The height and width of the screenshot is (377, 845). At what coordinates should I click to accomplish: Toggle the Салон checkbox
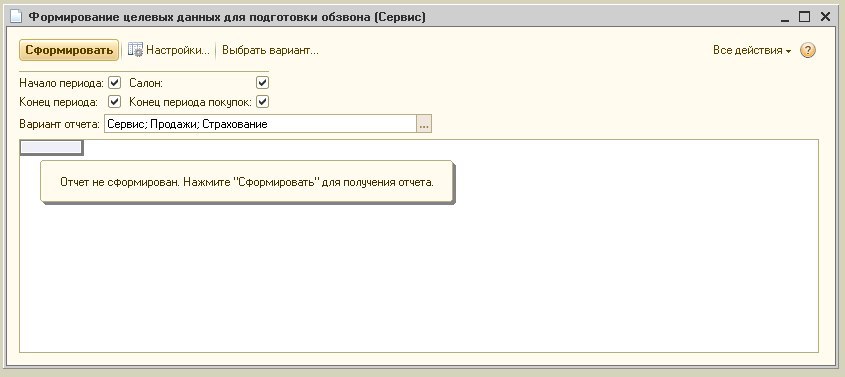pos(262,83)
